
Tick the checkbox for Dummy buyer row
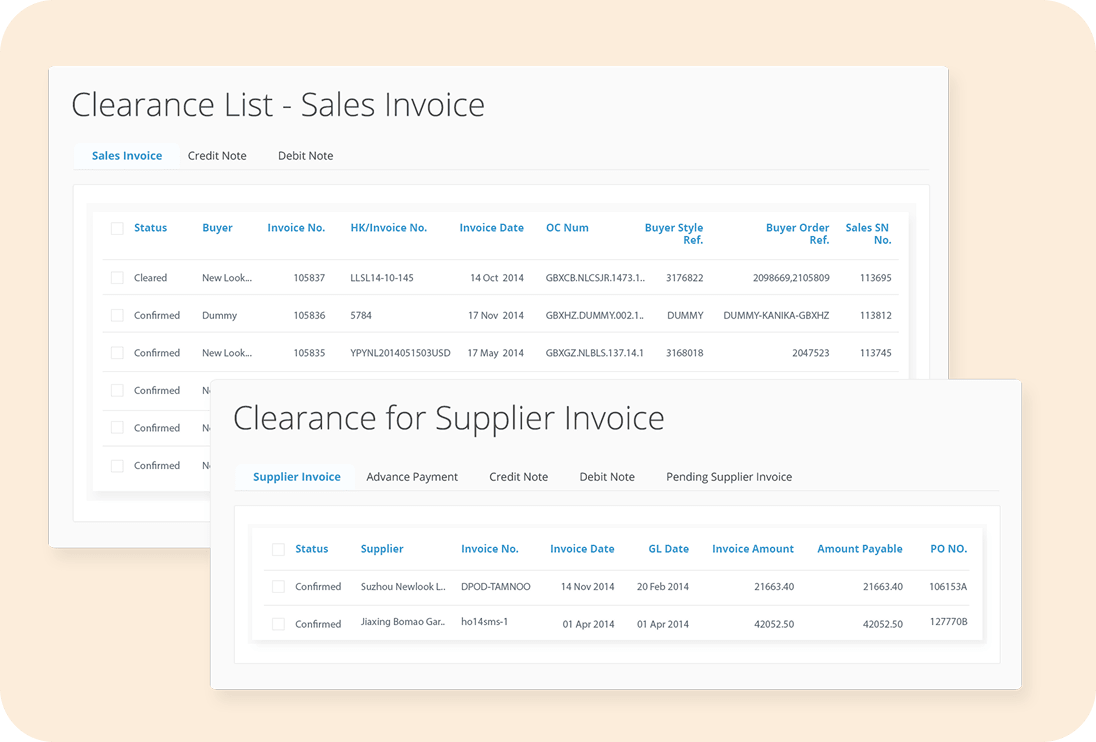click(117, 315)
